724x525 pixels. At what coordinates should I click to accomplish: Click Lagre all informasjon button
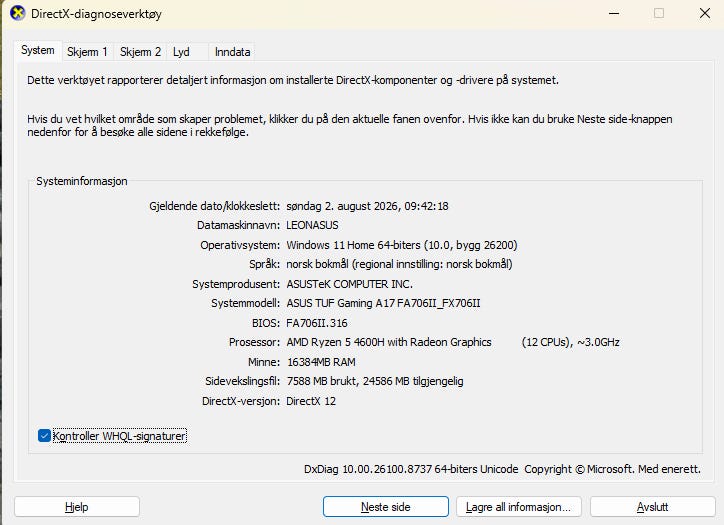click(519, 507)
